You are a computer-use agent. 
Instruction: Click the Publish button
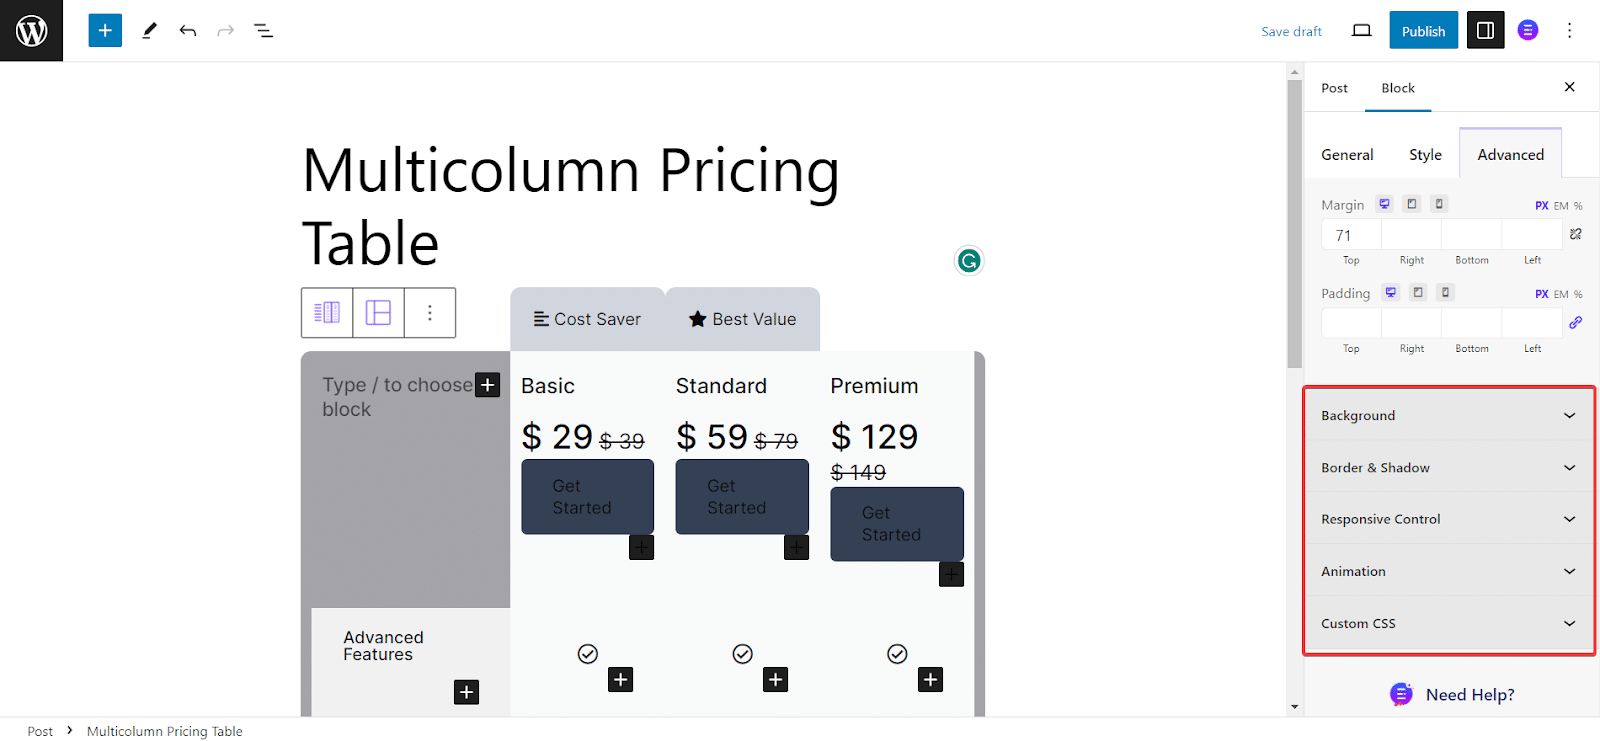pos(1423,31)
